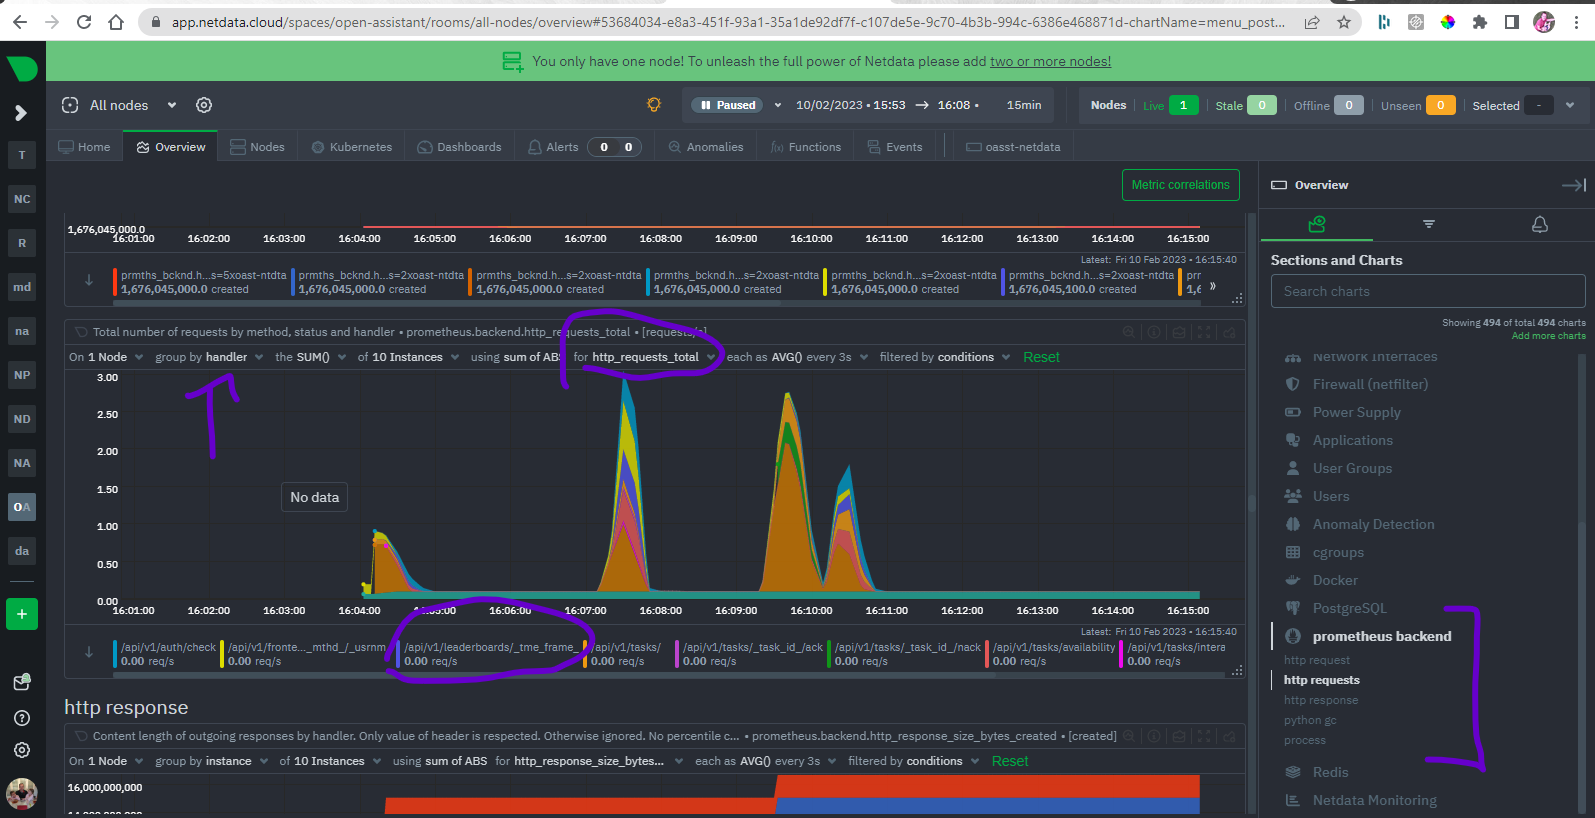Open room settings gear next to All nodes

point(204,105)
